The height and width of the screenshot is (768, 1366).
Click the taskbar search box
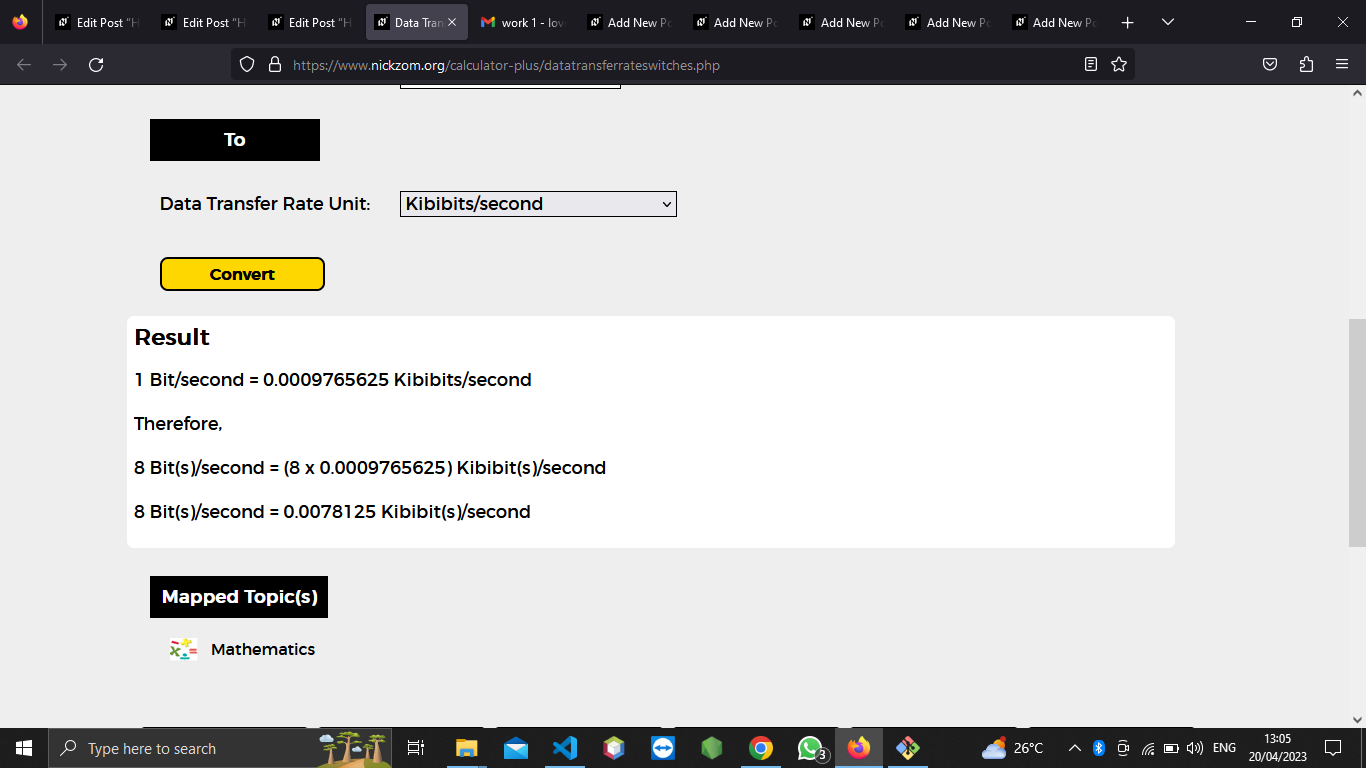point(220,748)
